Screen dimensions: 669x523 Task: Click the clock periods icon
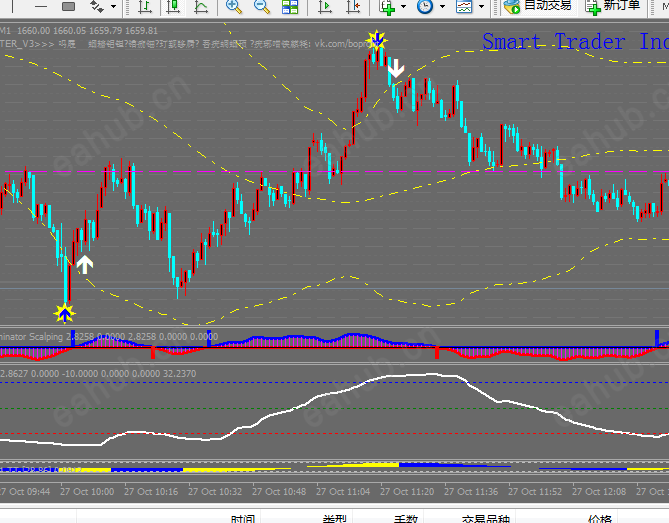coord(425,6)
